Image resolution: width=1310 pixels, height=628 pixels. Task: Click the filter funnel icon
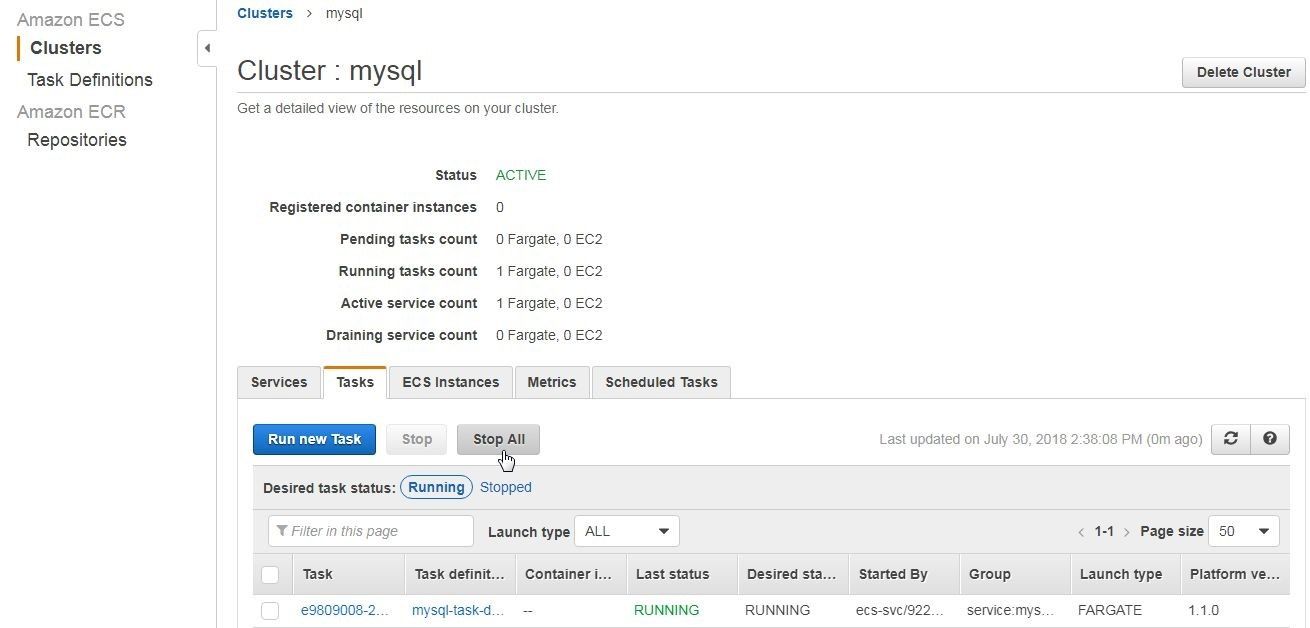point(283,531)
